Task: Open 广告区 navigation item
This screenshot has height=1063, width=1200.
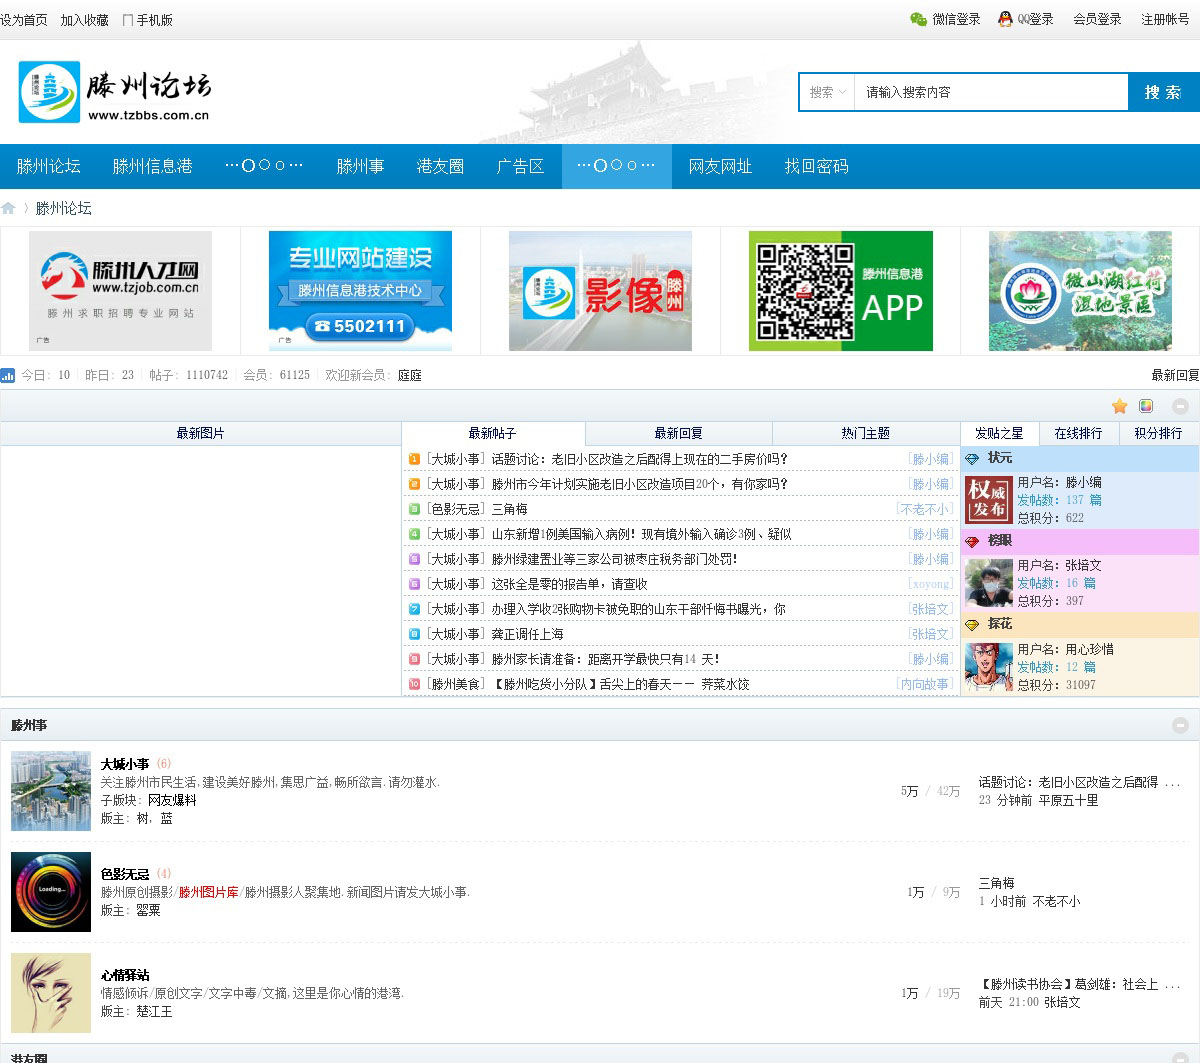Action: (x=520, y=166)
